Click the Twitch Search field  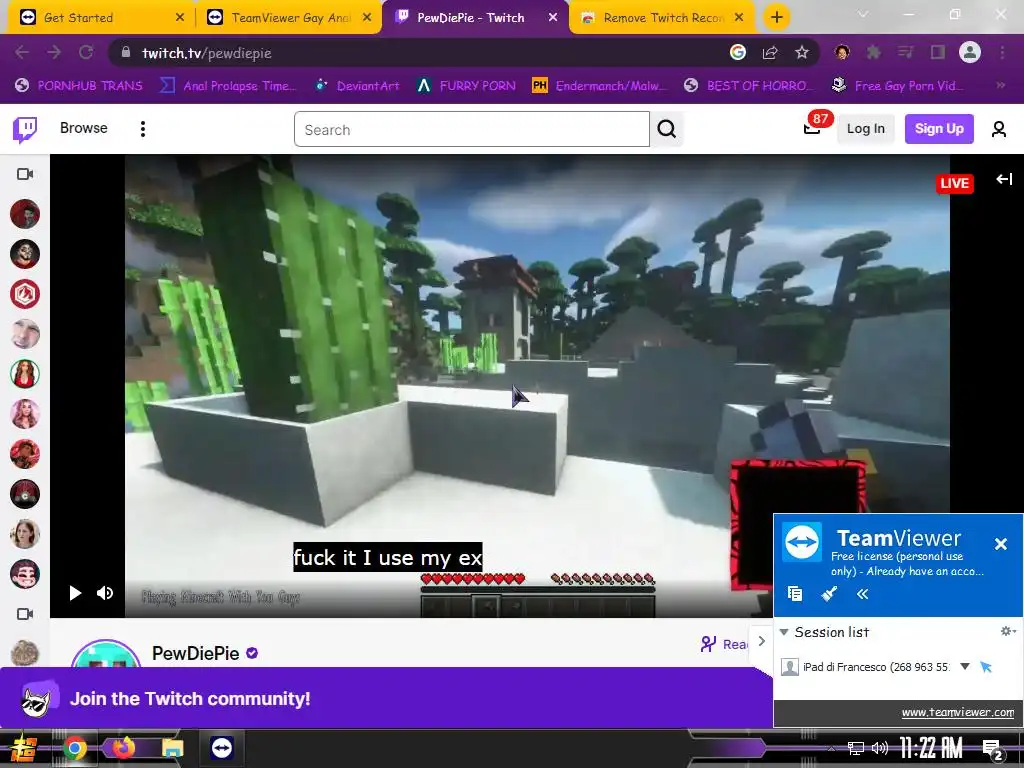pyautogui.click(x=472, y=129)
